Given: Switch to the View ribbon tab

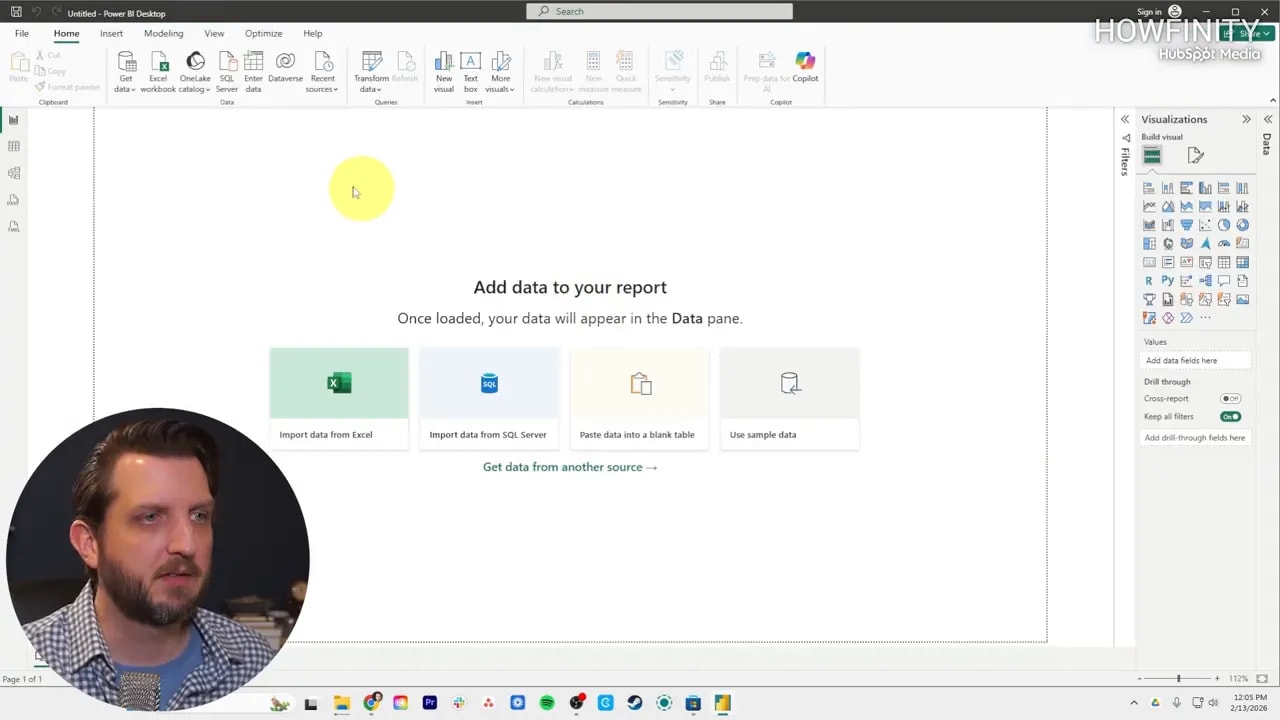Looking at the screenshot, I should coord(214,33).
